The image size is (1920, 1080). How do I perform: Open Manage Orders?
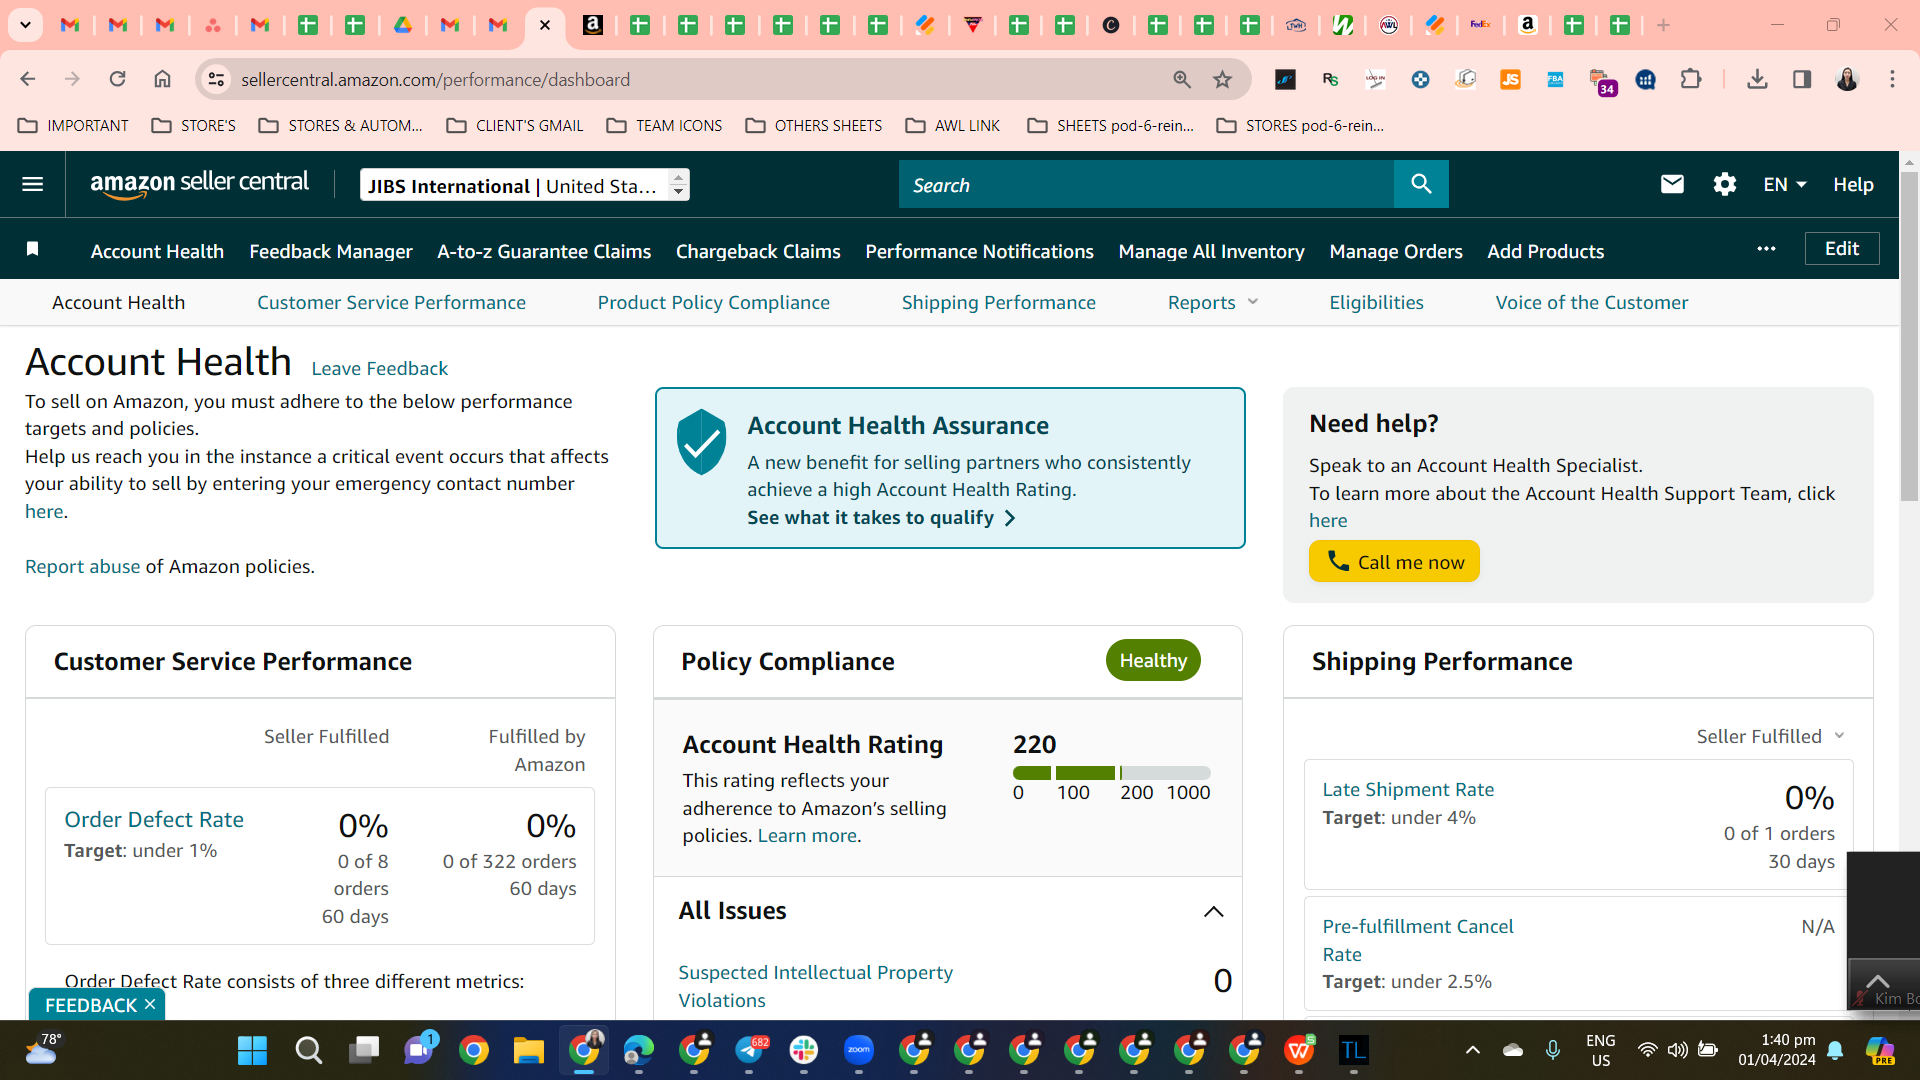(x=1396, y=251)
